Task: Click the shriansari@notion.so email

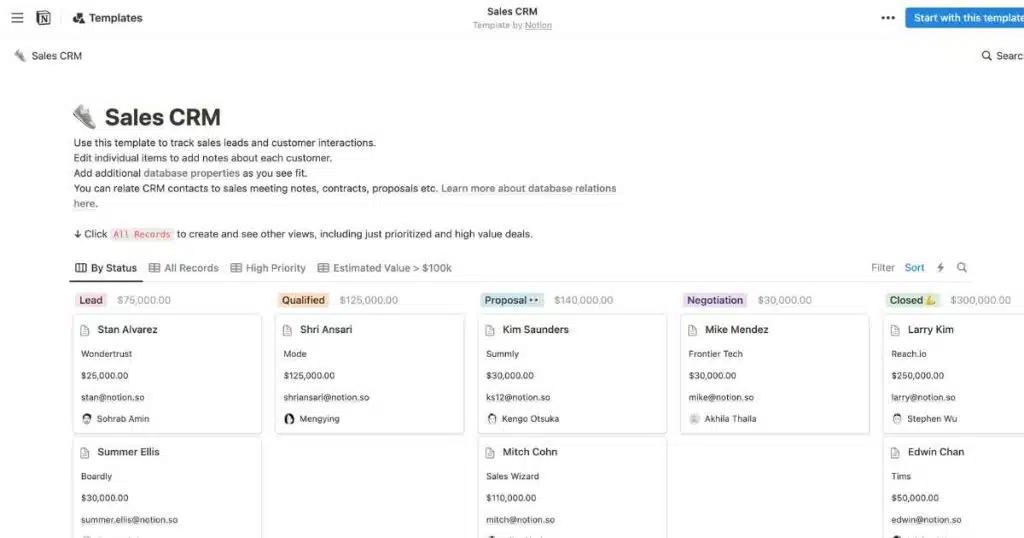Action: (x=326, y=397)
